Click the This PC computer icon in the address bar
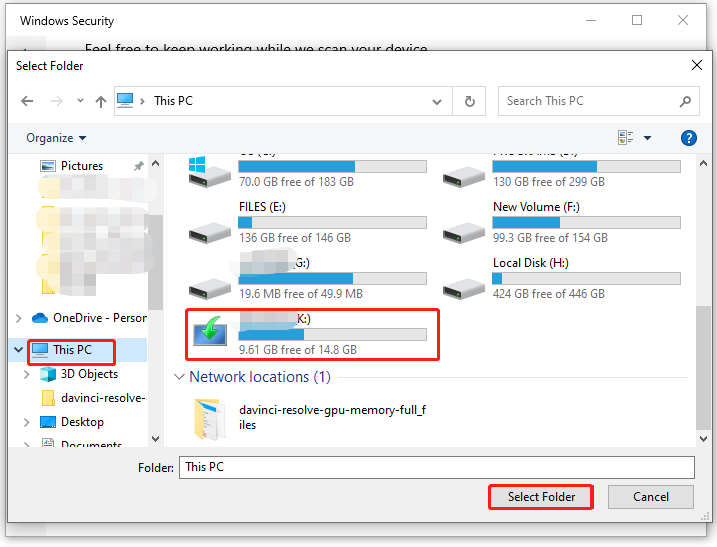Viewport: 717px width, 547px height. pos(125,101)
